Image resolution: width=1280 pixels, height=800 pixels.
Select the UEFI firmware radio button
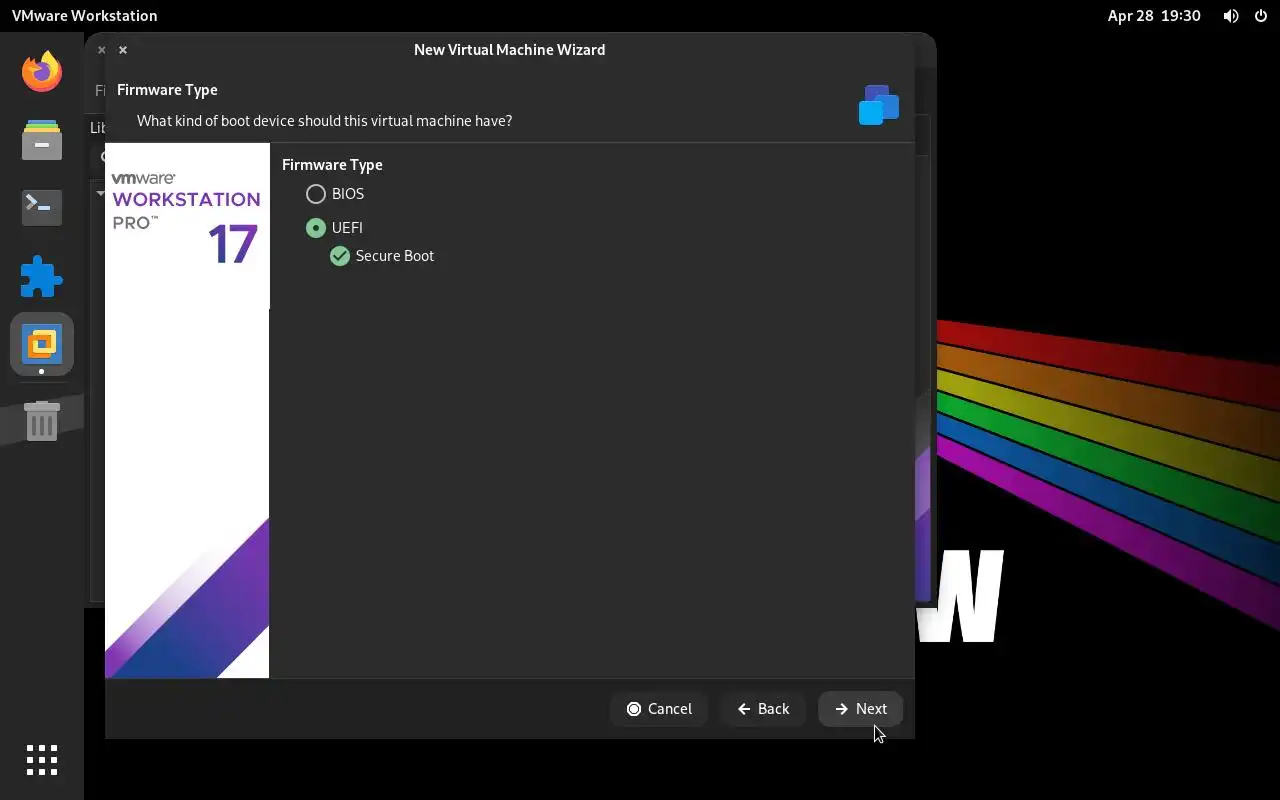[x=316, y=228]
